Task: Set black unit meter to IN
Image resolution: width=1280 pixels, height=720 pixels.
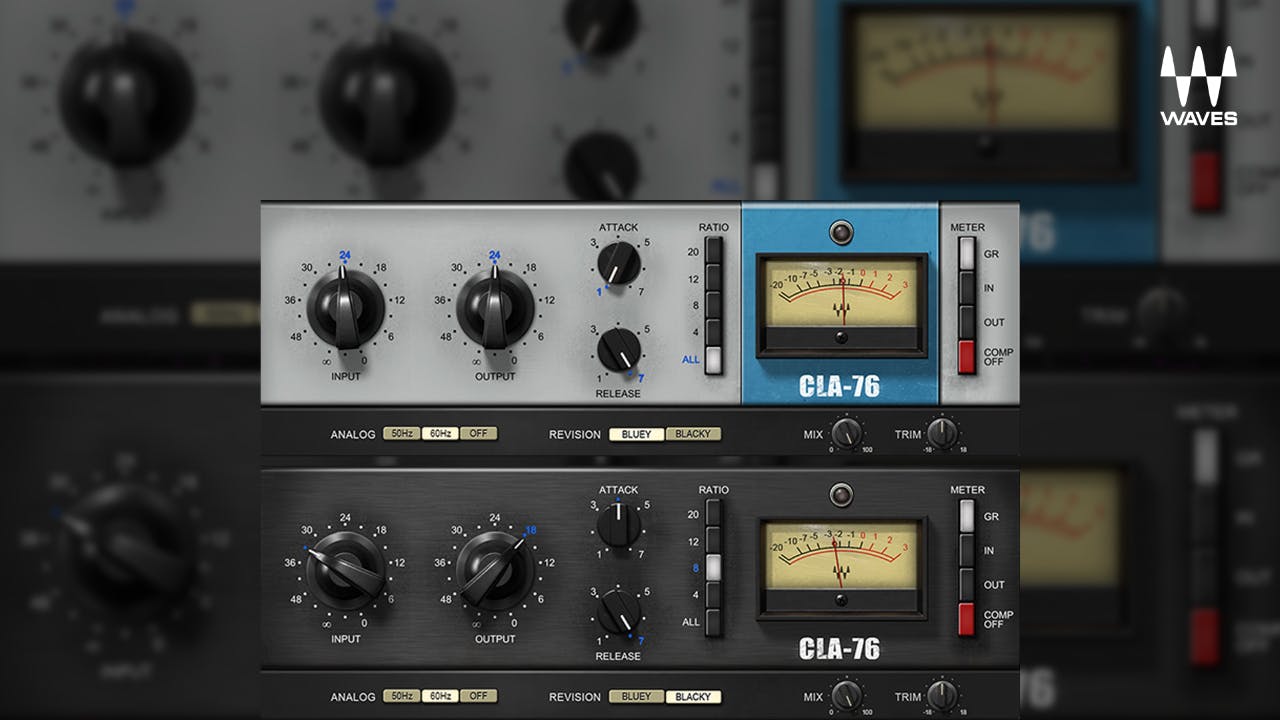Action: point(966,550)
